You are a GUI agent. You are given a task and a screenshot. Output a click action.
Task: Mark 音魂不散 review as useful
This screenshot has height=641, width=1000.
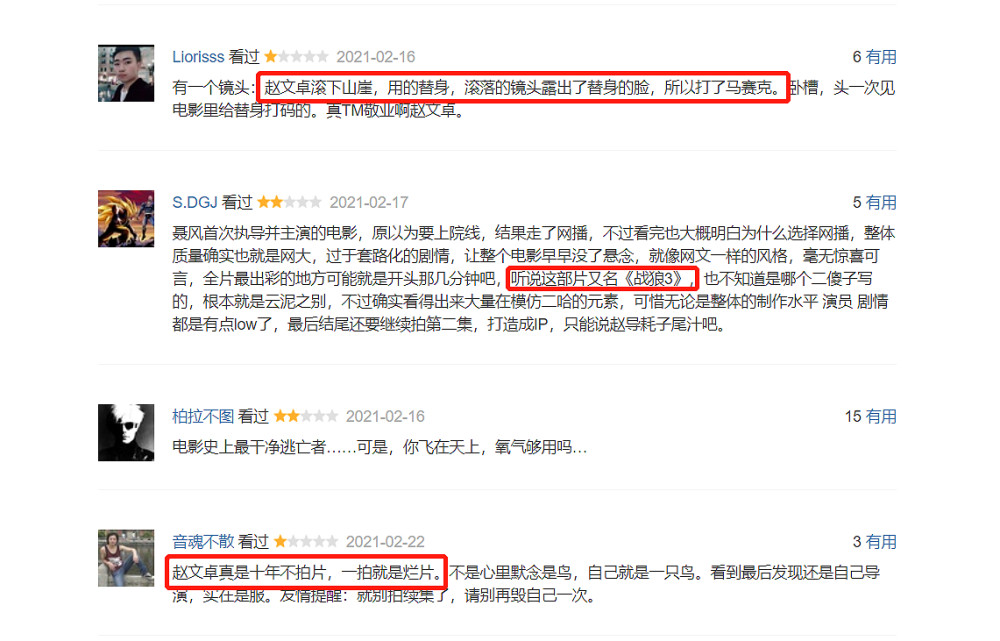(x=881, y=542)
